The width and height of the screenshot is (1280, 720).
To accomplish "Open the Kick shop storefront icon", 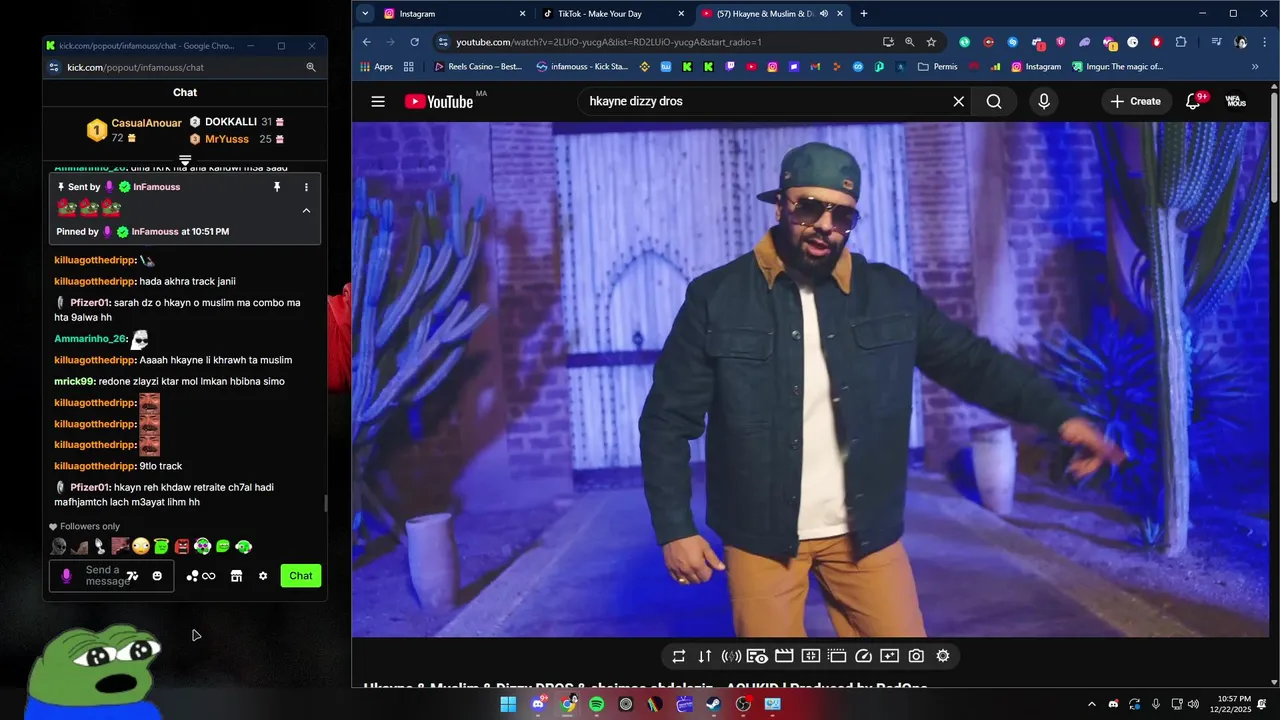I will (x=236, y=576).
